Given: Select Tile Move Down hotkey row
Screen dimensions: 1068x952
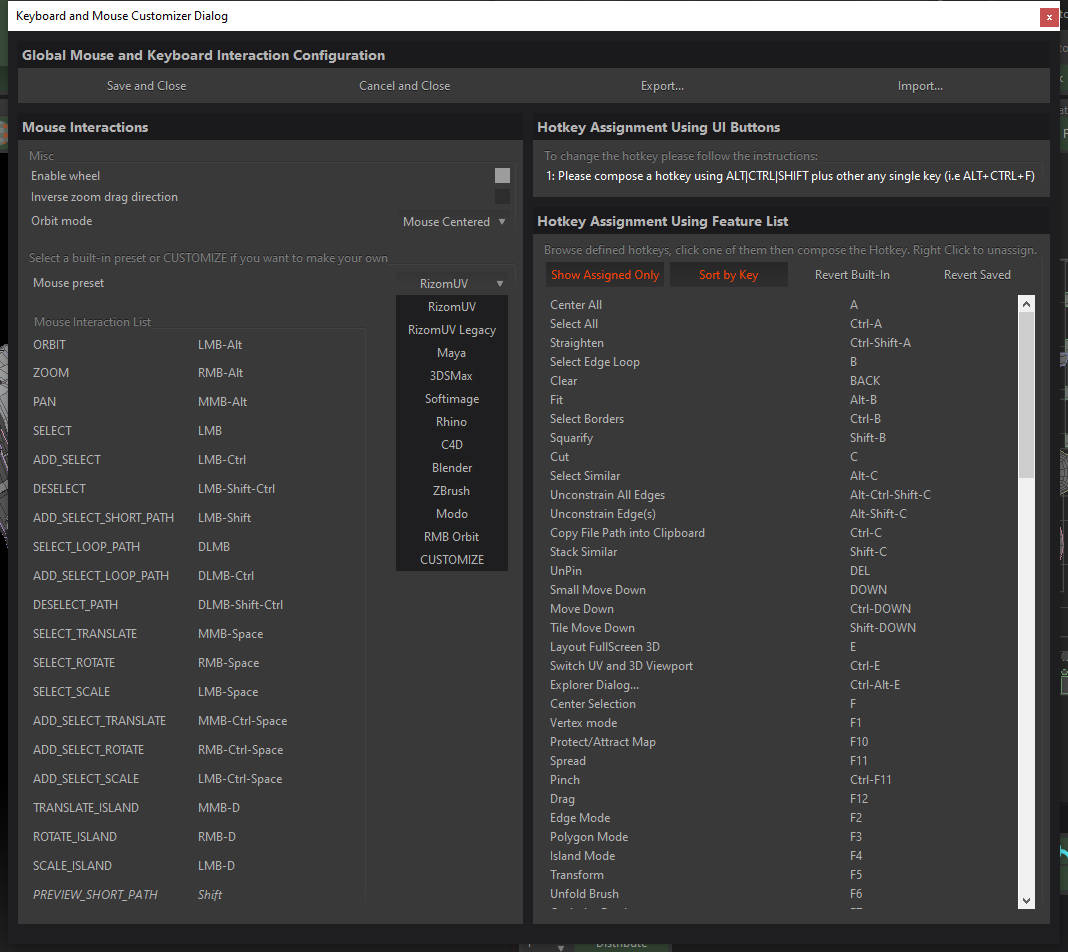Looking at the screenshot, I should pyautogui.click(x=780, y=628).
